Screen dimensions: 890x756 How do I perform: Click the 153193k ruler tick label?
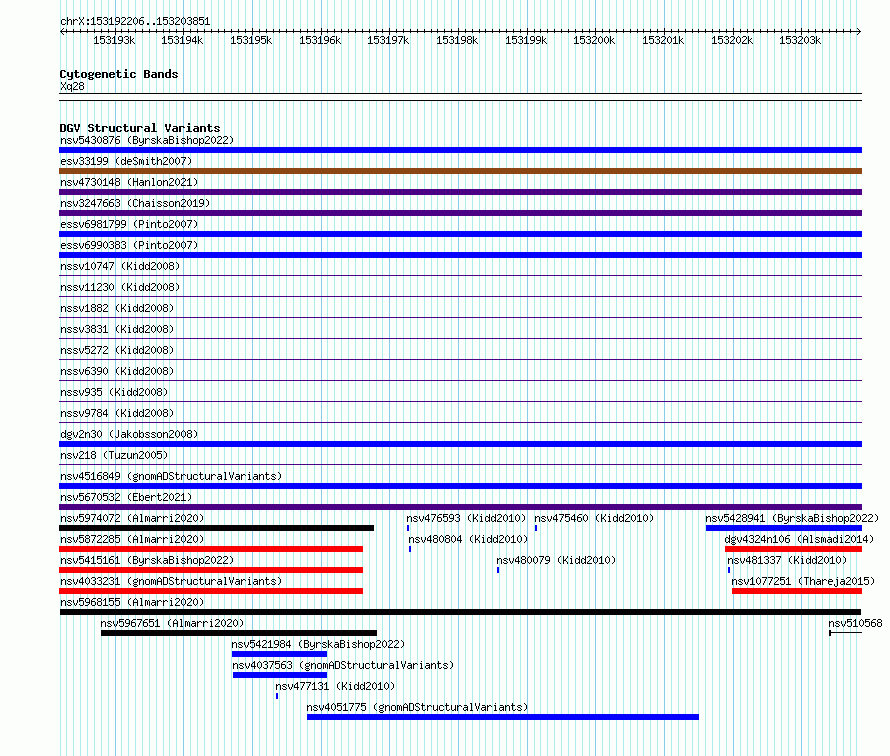114,40
